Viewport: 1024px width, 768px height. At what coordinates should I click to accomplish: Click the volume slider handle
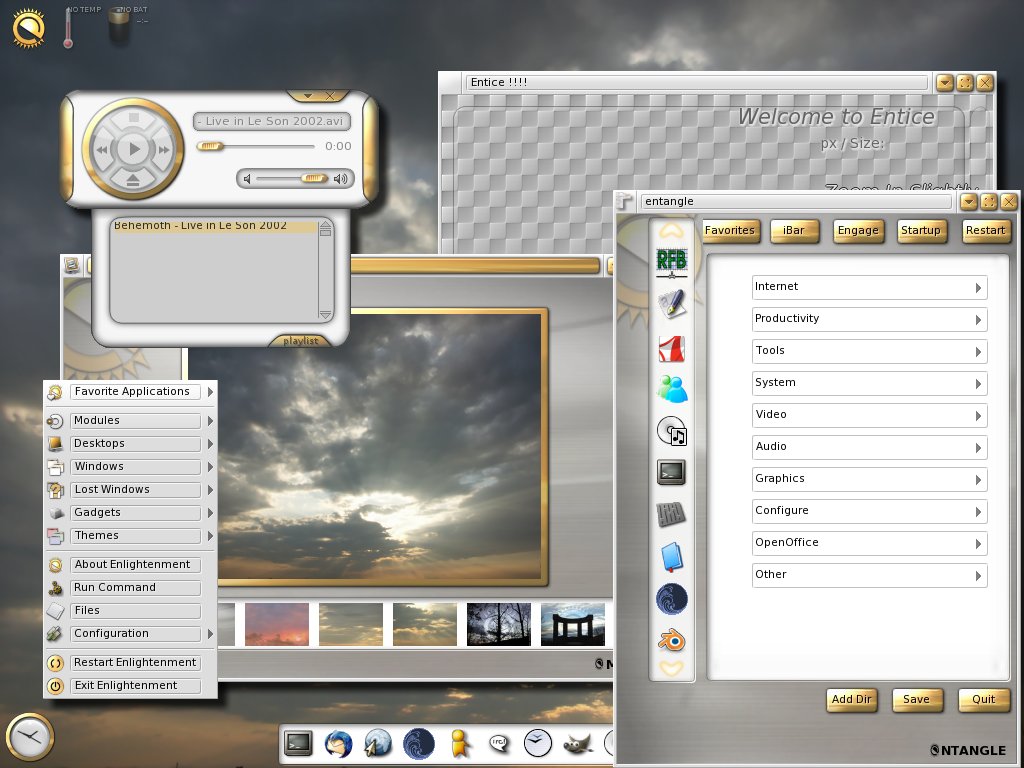tap(315, 179)
